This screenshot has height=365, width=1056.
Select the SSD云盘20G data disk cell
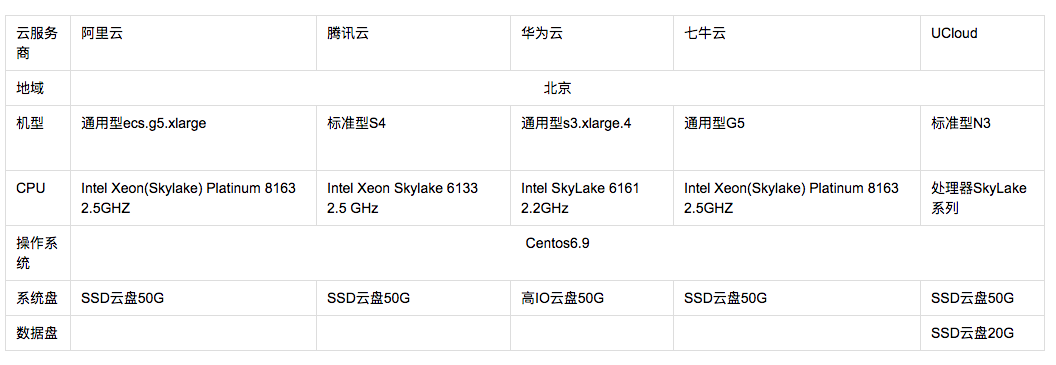click(x=983, y=333)
